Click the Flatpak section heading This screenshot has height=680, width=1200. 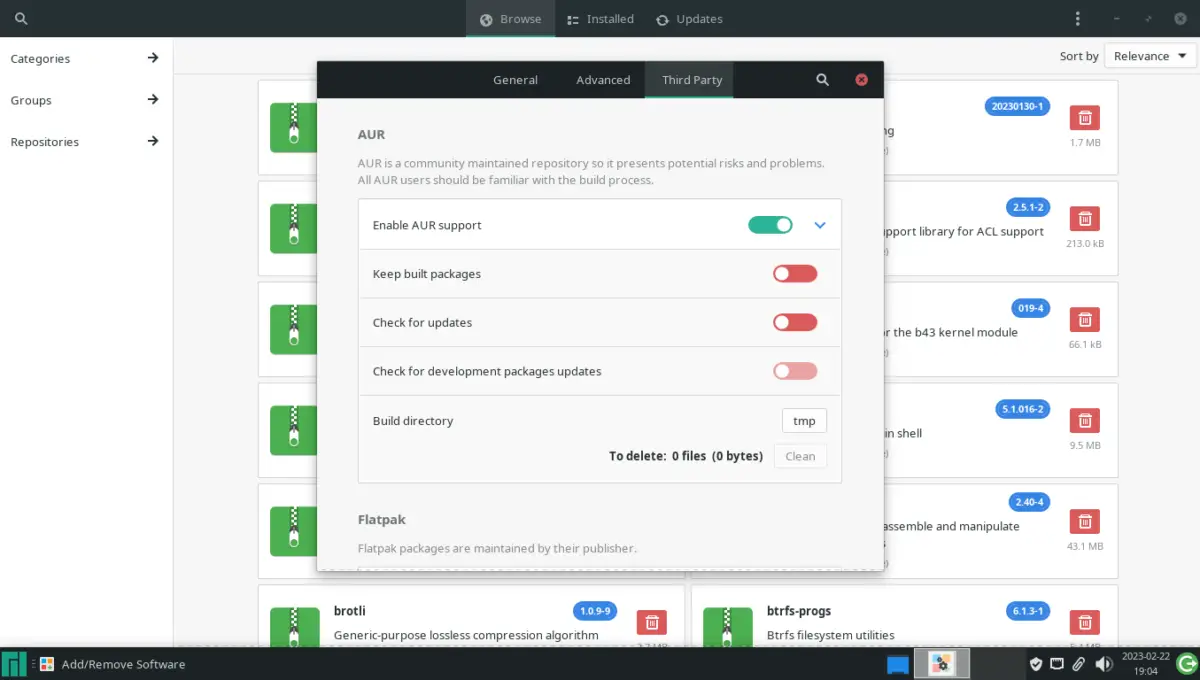coord(382,520)
